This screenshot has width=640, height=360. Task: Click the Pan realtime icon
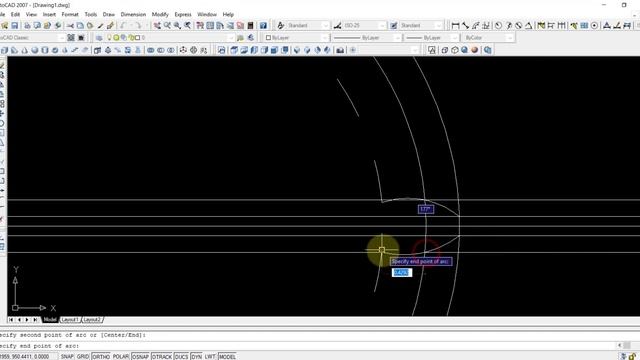tap(157, 25)
